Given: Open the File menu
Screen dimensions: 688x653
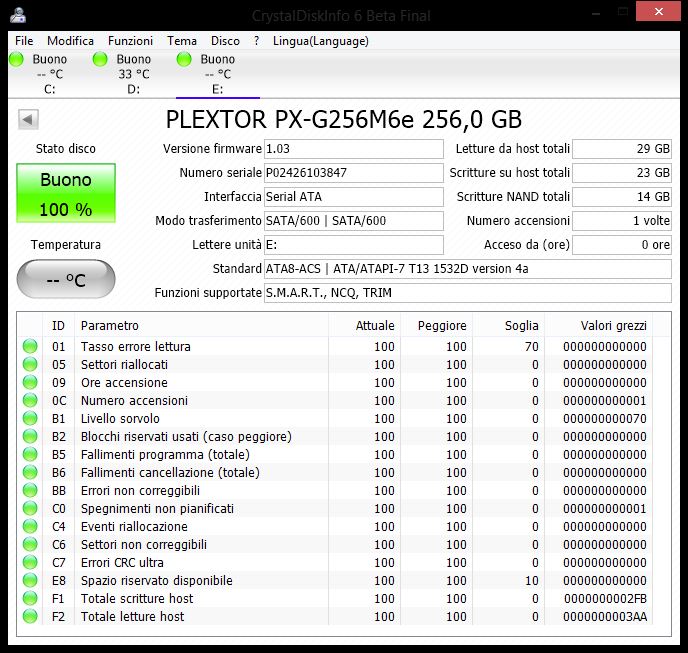Looking at the screenshot, I should tap(24, 41).
